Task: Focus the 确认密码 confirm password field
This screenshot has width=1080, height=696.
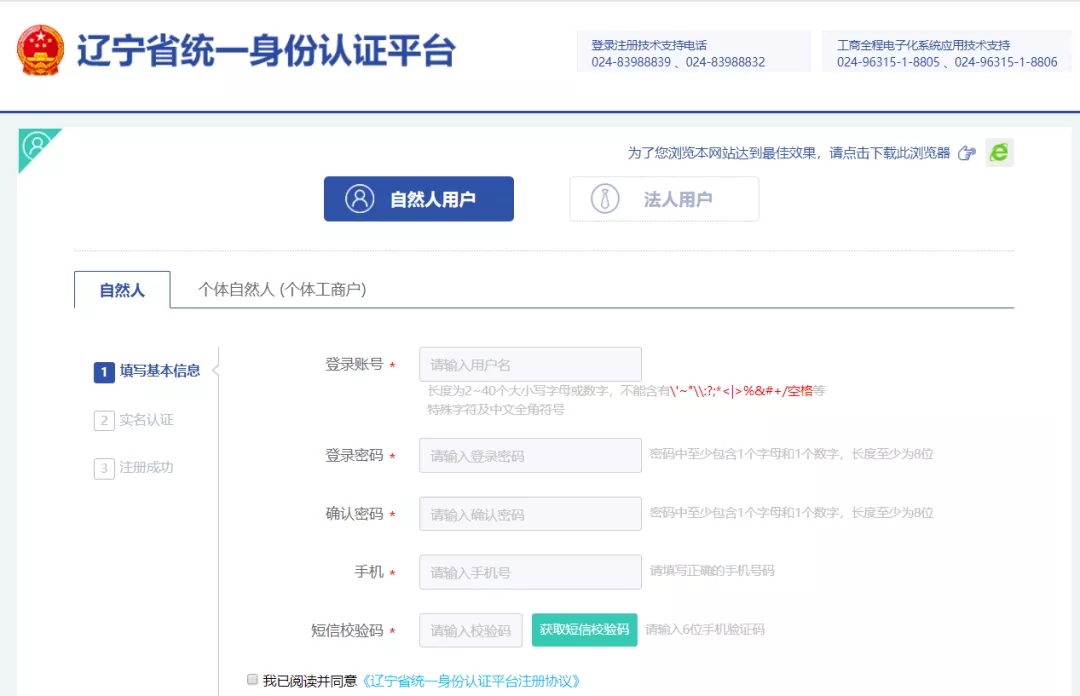Action: tap(530, 514)
